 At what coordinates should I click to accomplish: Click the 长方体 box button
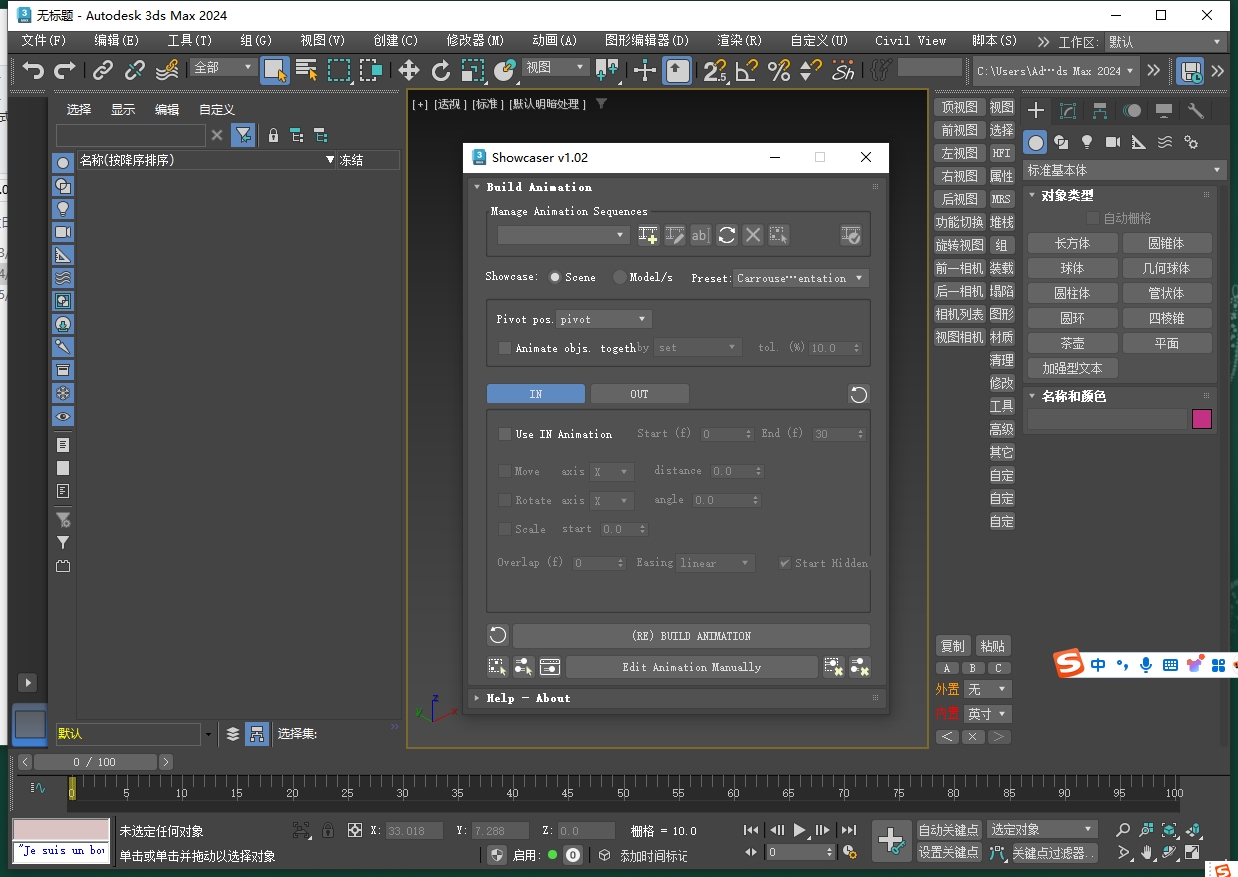click(1072, 243)
